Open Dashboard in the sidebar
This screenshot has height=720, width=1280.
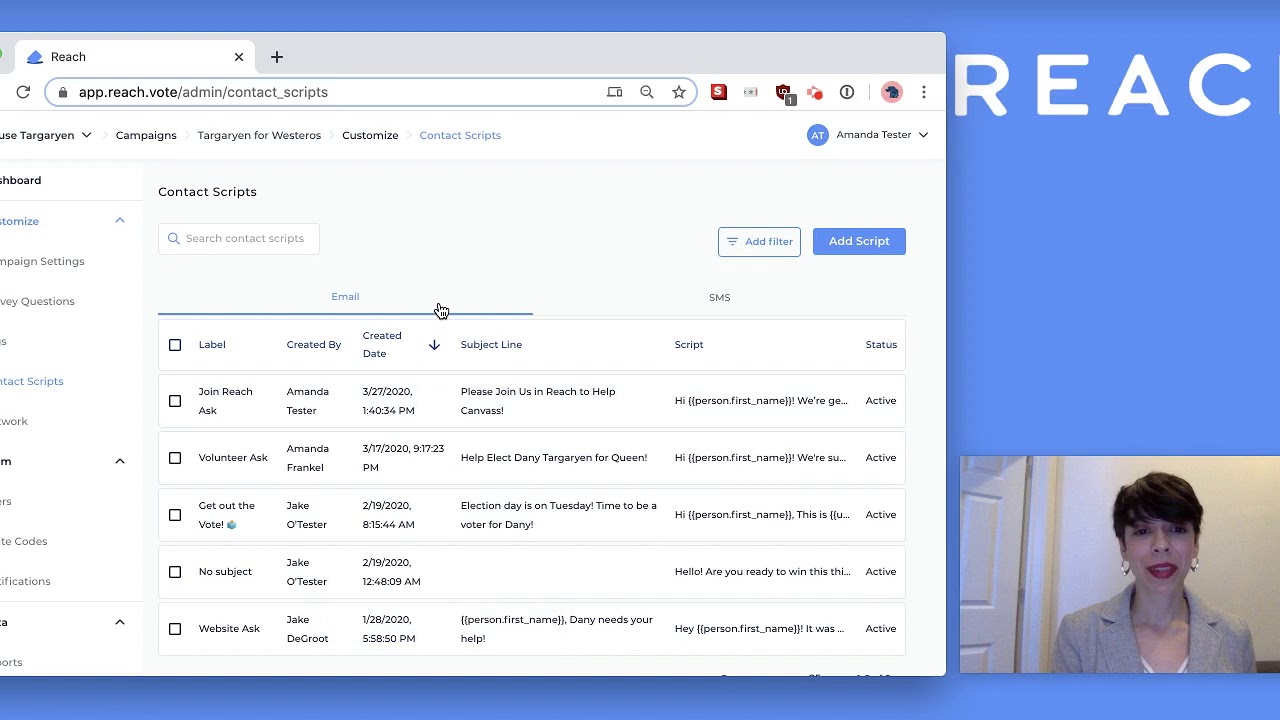click(20, 180)
